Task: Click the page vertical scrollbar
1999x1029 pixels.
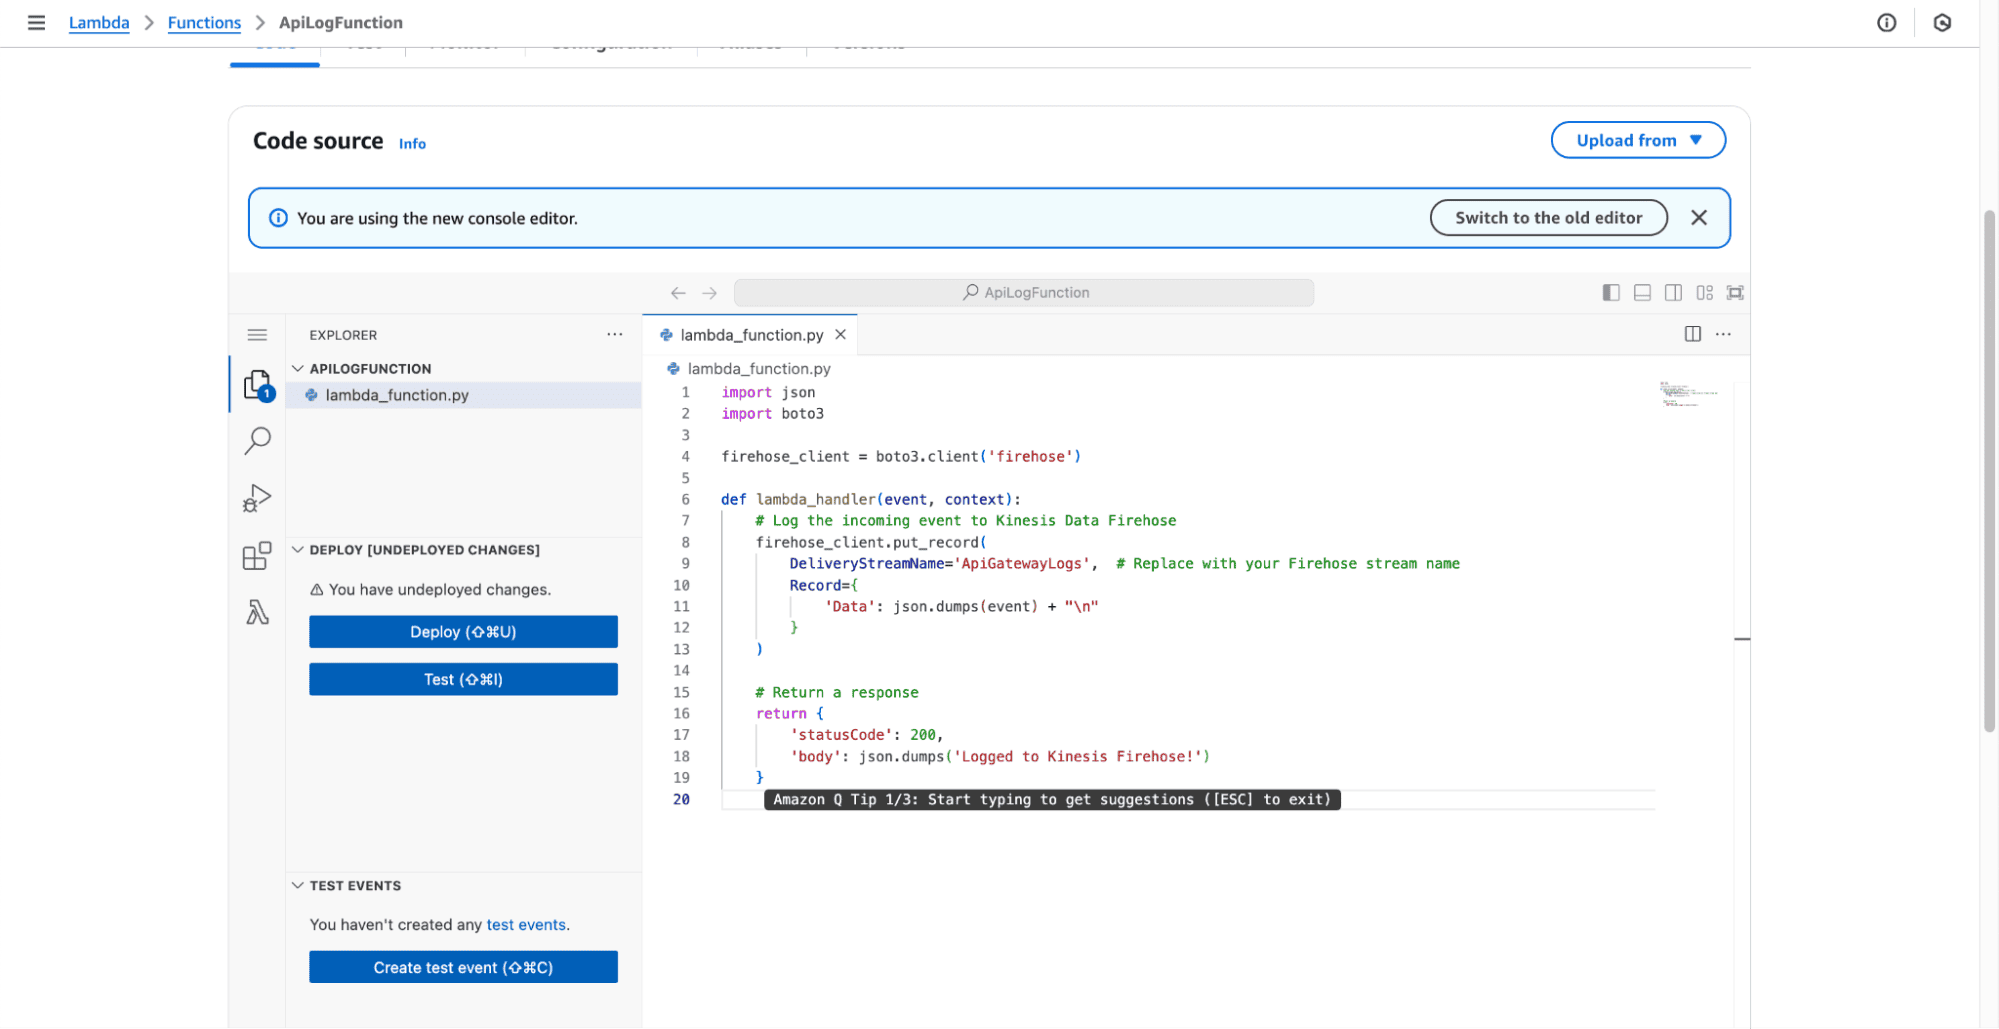Action: tap(1988, 470)
